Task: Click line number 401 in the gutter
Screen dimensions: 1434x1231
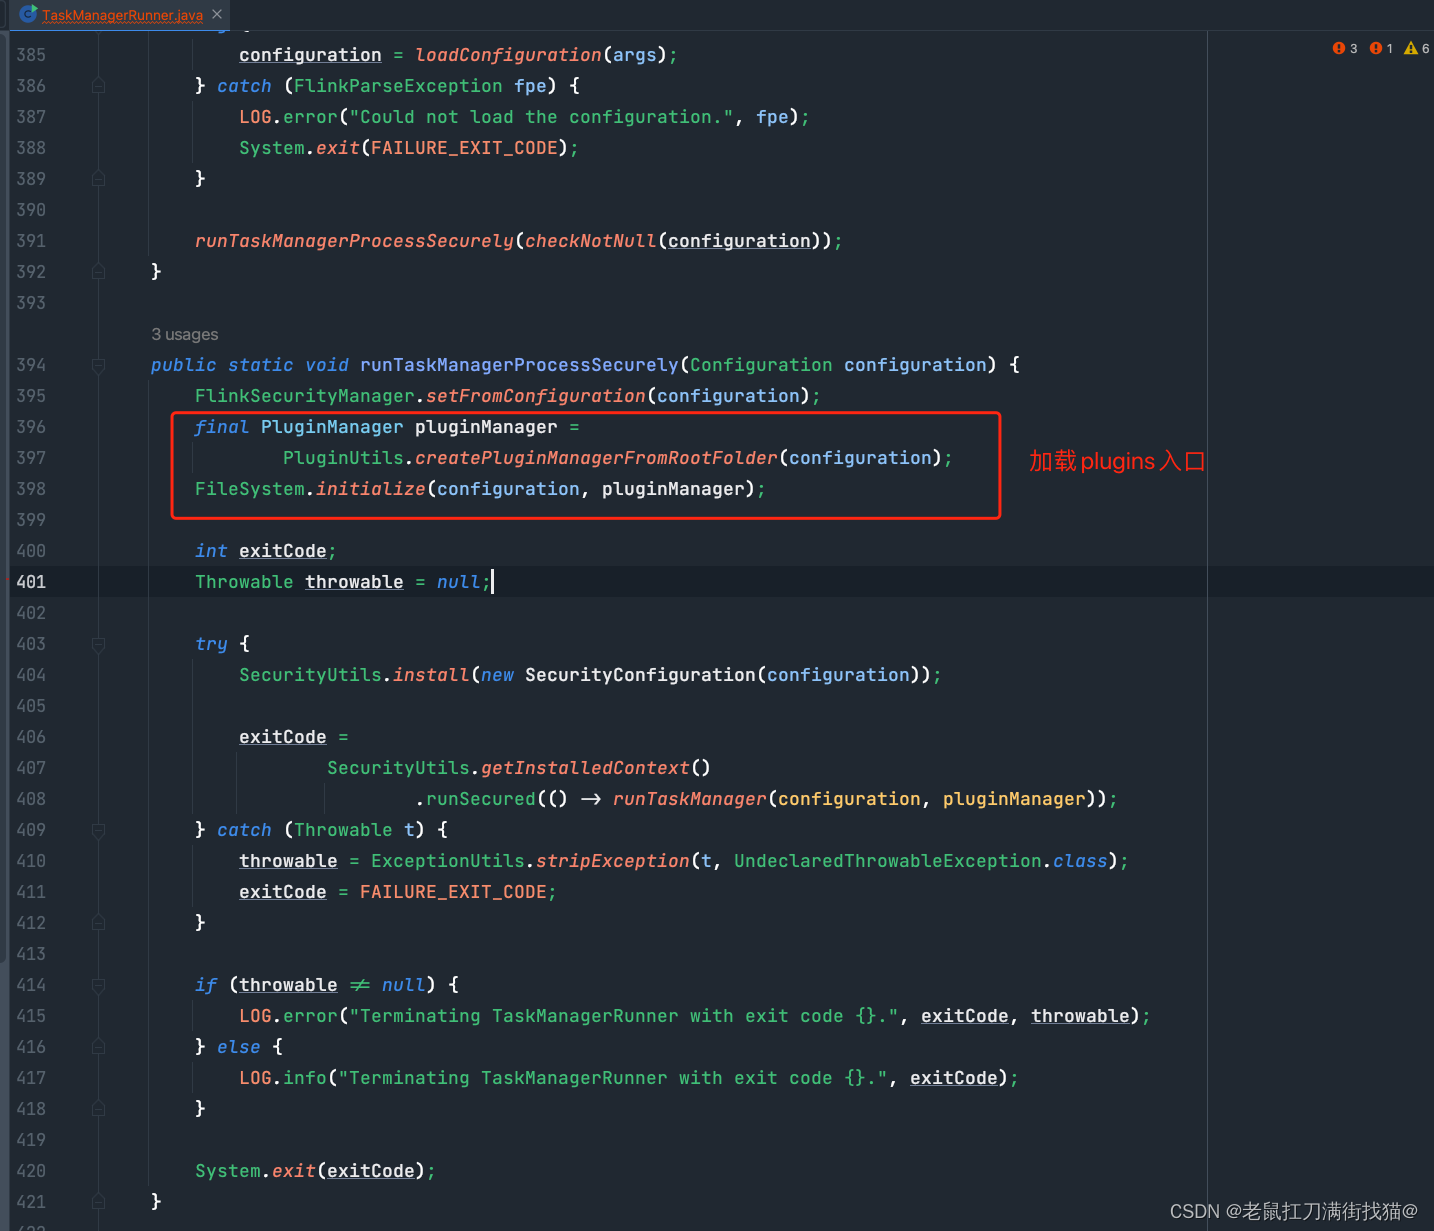Action: tap(31, 582)
